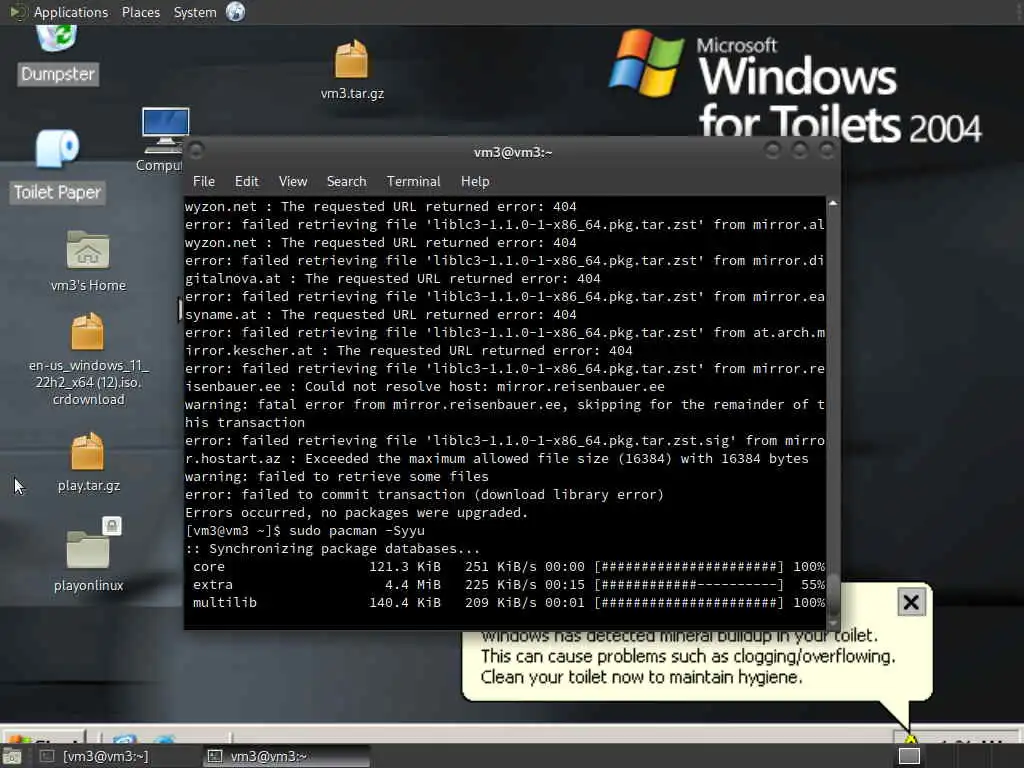Click the terminal vertical scrollbar track
1024x768 pixels.
[833, 415]
